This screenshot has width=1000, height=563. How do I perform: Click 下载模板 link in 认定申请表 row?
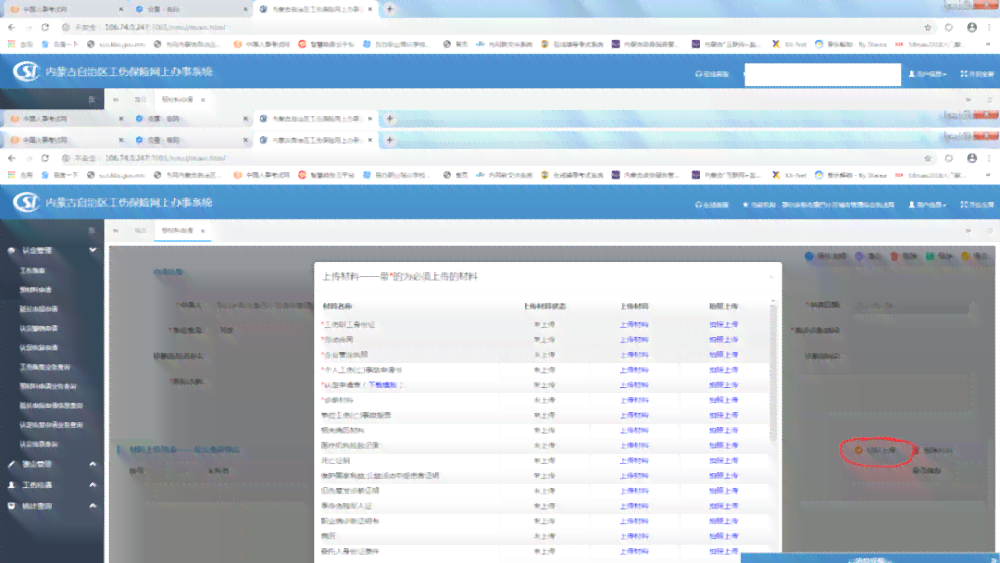(383, 385)
